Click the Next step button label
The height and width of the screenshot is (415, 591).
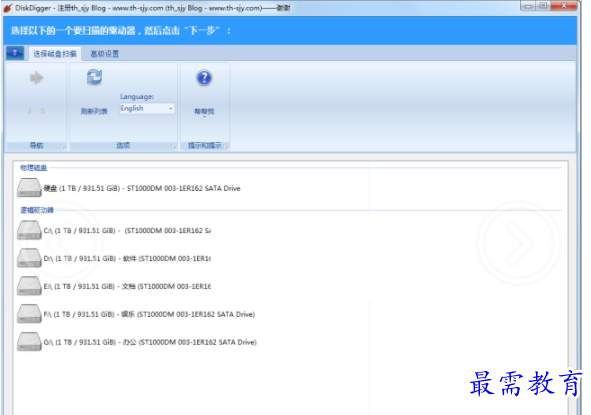37,111
